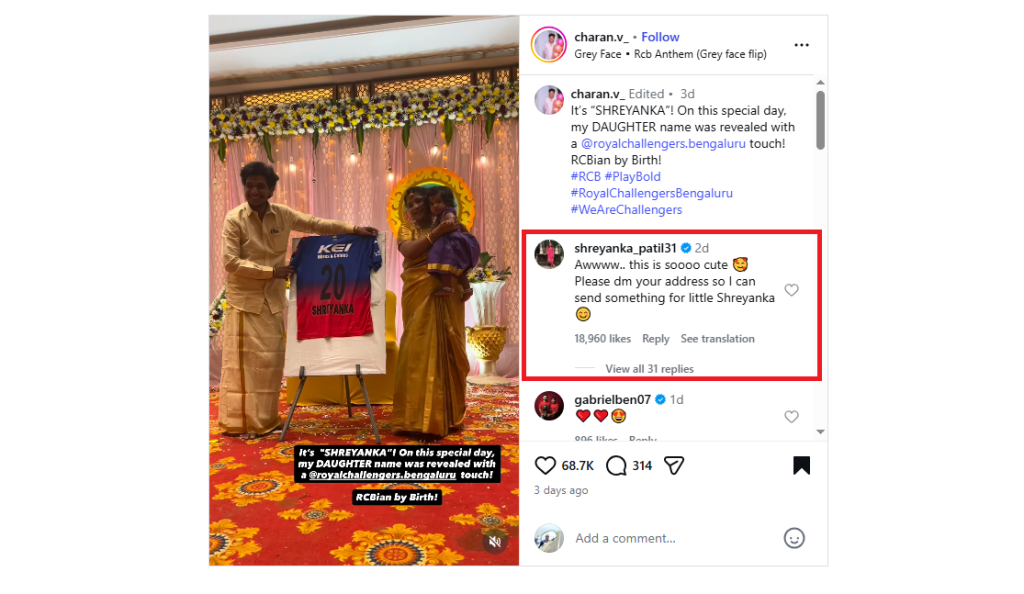Unmute the video sound
The image size is (1024, 594).
494,542
